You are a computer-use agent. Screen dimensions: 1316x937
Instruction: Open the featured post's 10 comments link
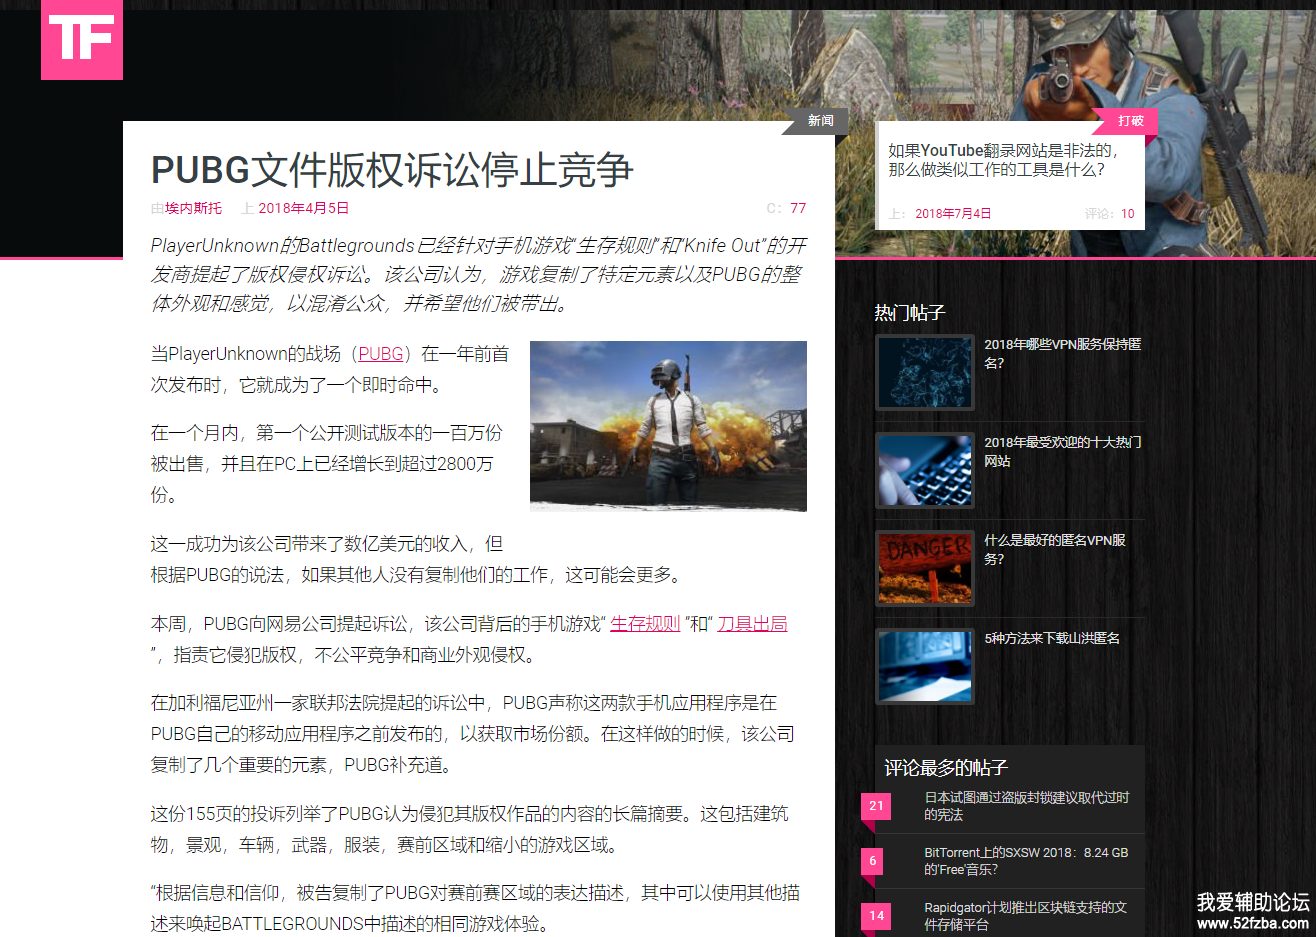[1127, 213]
